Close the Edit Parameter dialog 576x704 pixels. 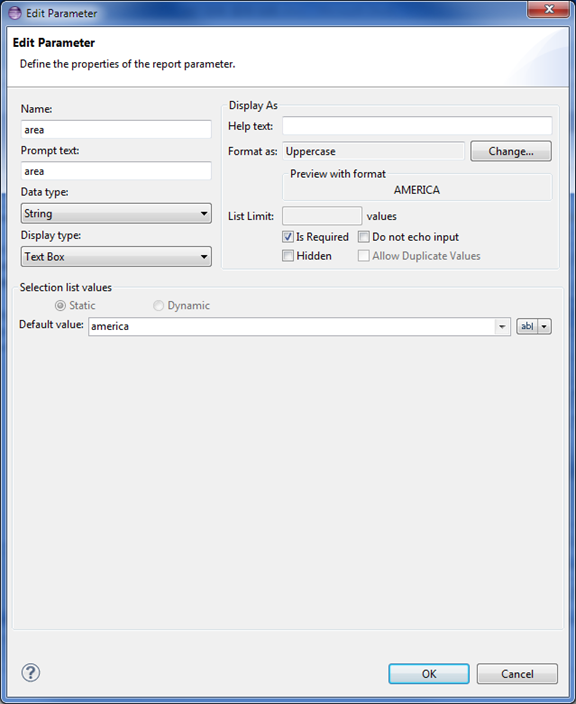[x=548, y=9]
